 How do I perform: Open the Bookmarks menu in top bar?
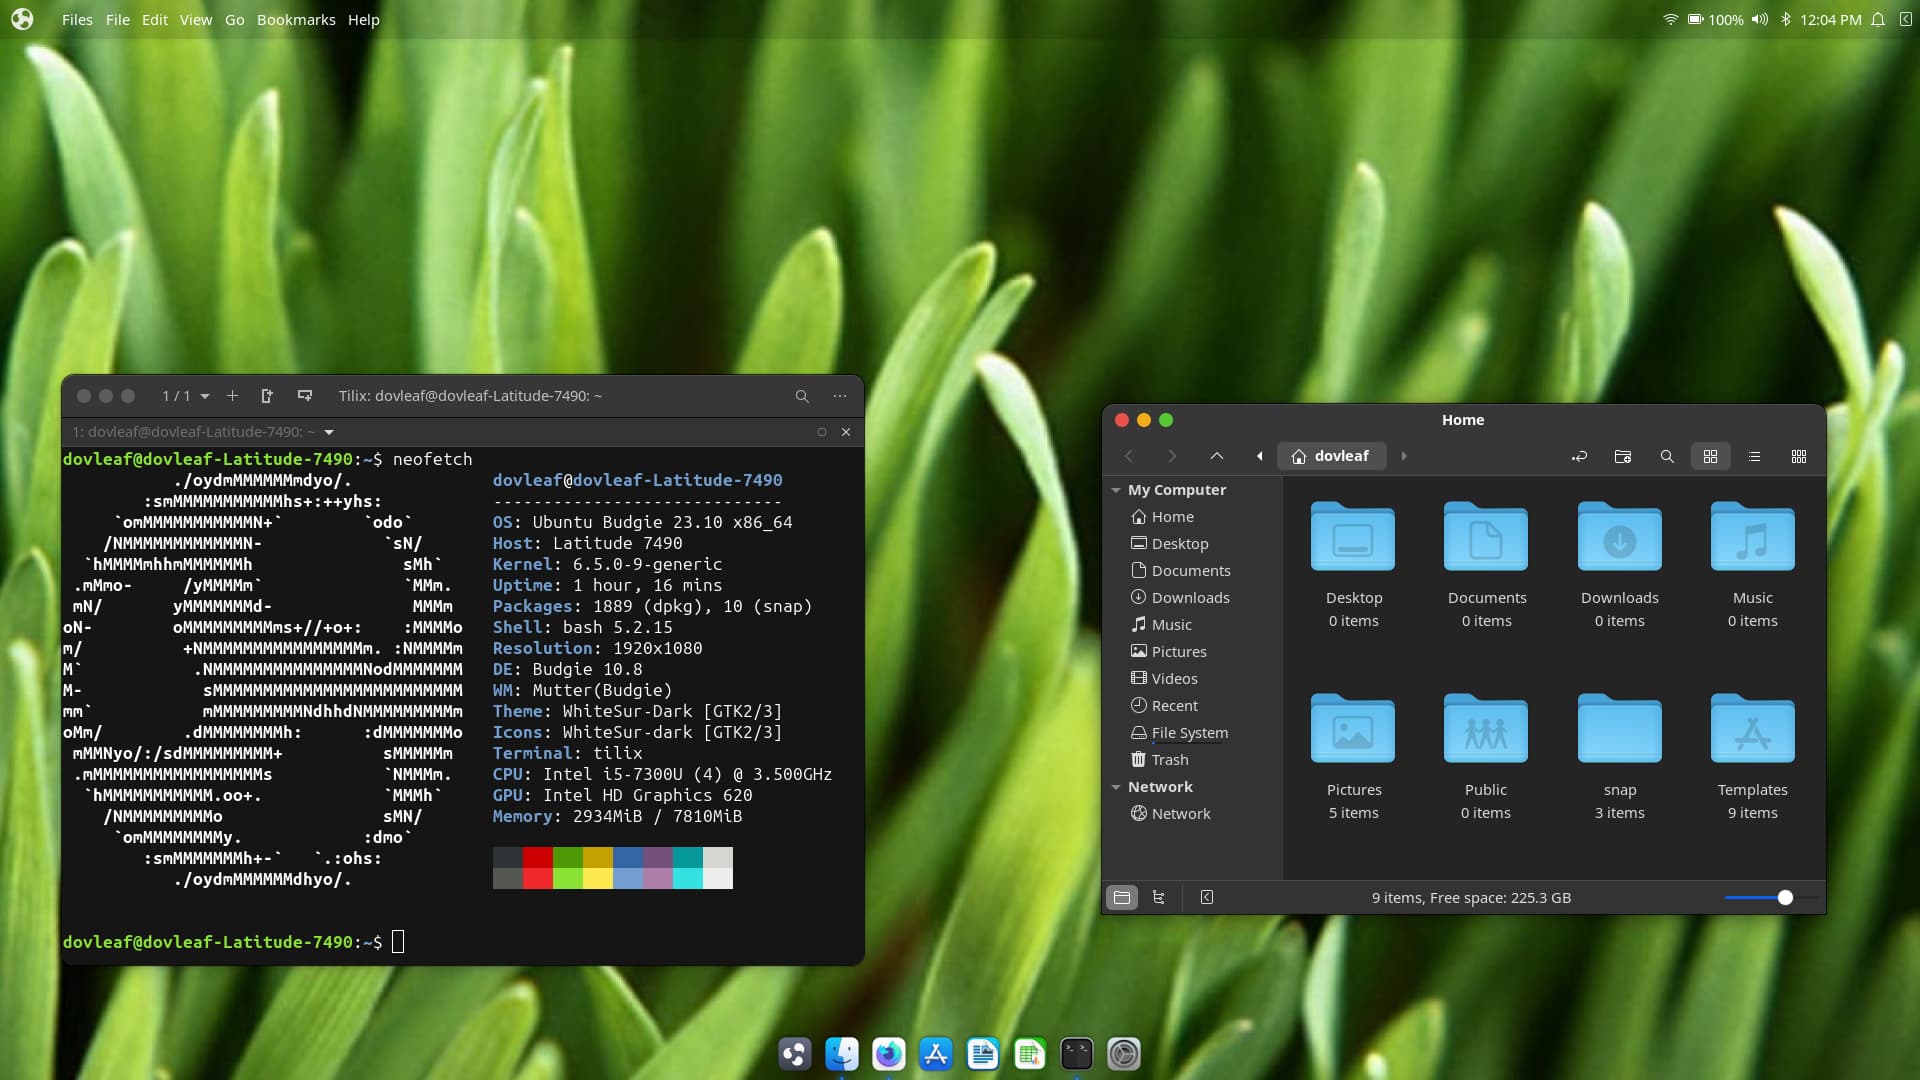point(296,19)
